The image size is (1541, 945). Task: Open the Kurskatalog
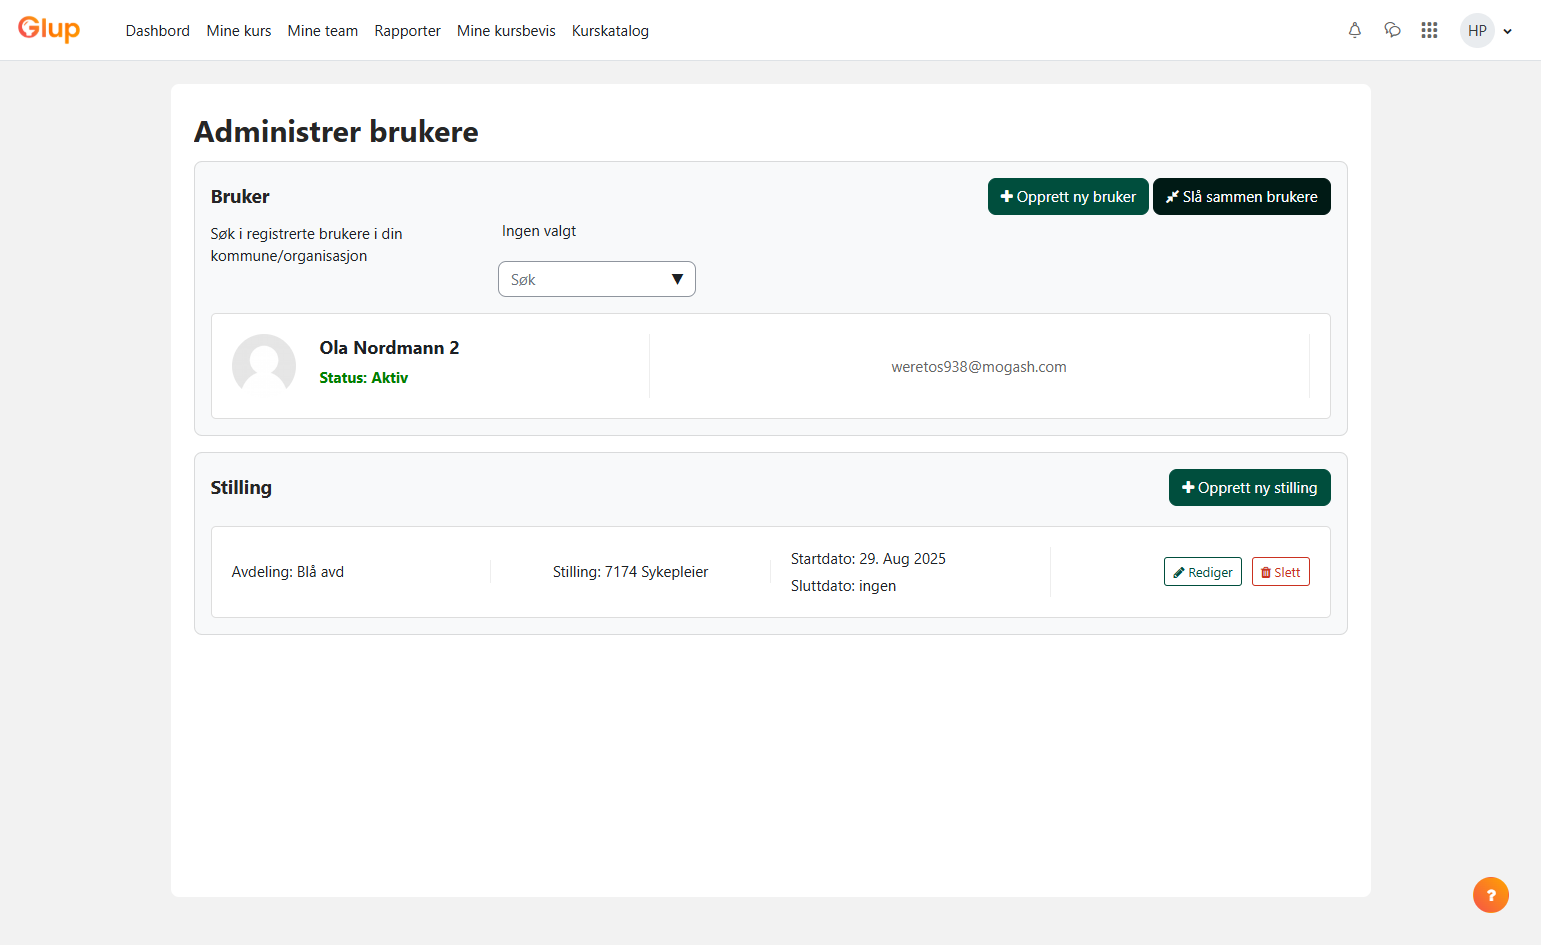tap(610, 31)
